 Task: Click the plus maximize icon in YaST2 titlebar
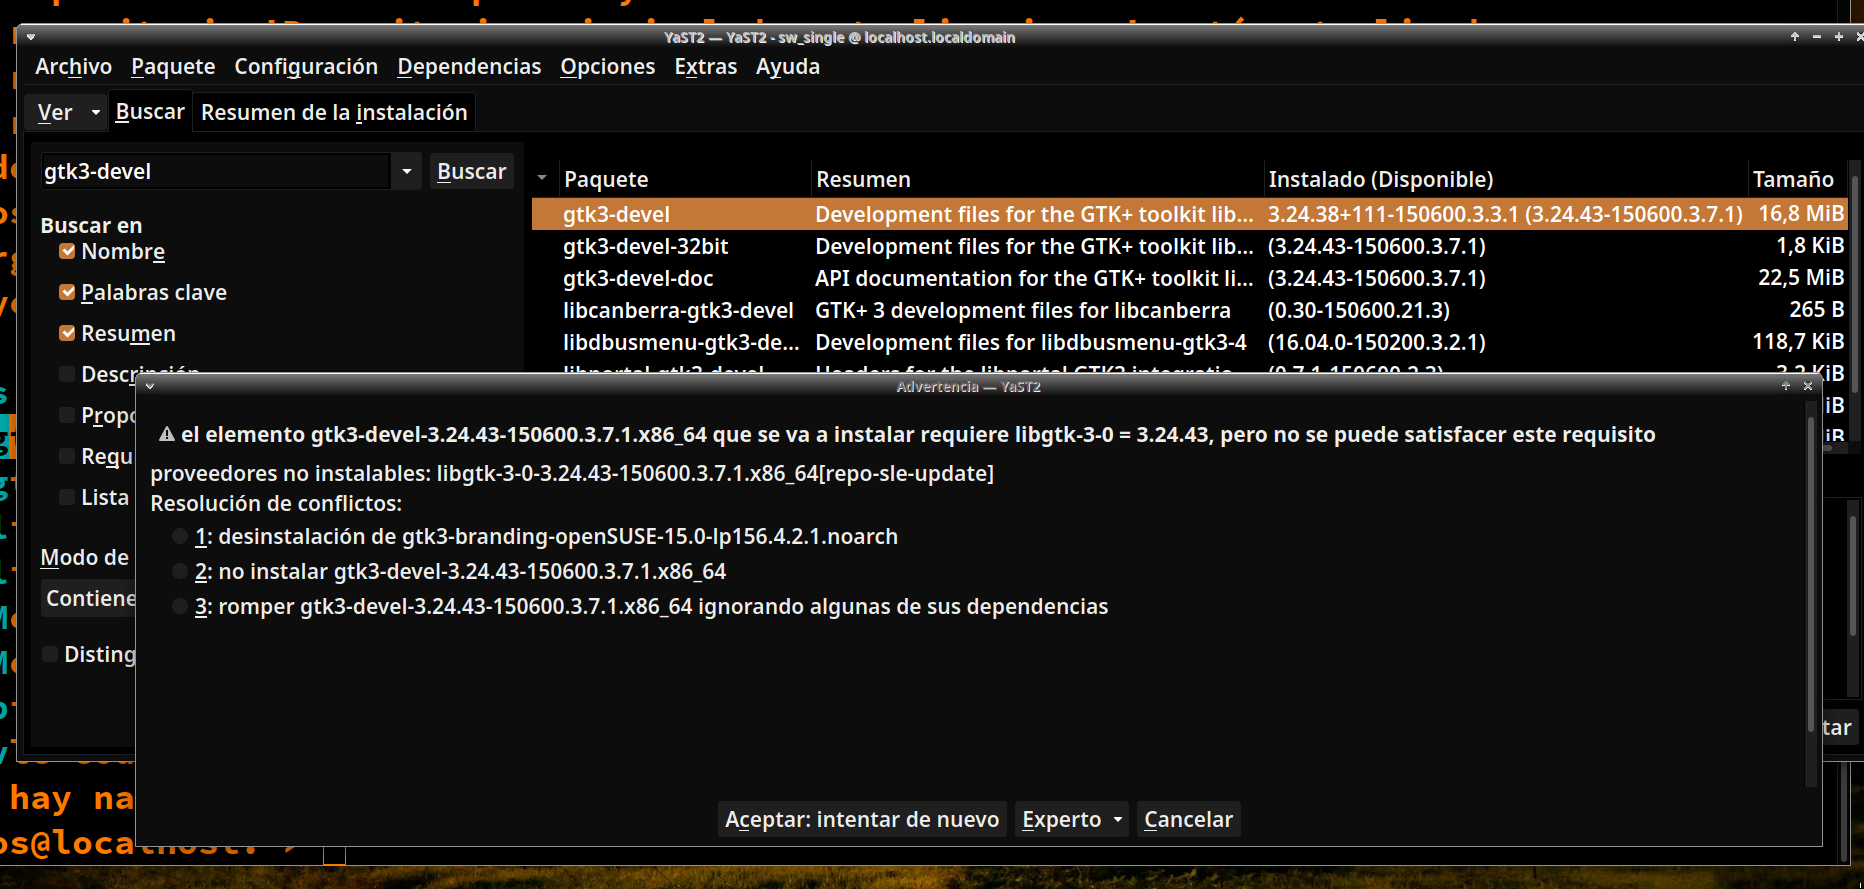click(x=1838, y=37)
